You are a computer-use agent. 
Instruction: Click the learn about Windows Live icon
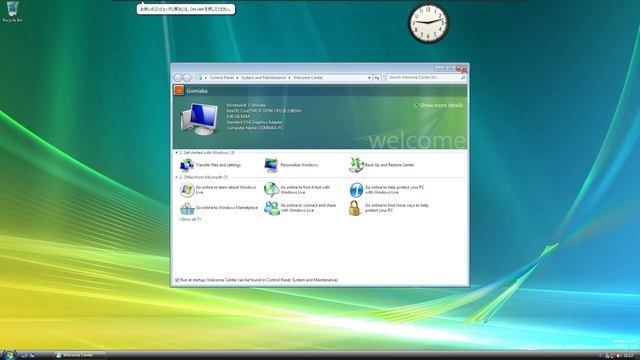click(x=187, y=190)
